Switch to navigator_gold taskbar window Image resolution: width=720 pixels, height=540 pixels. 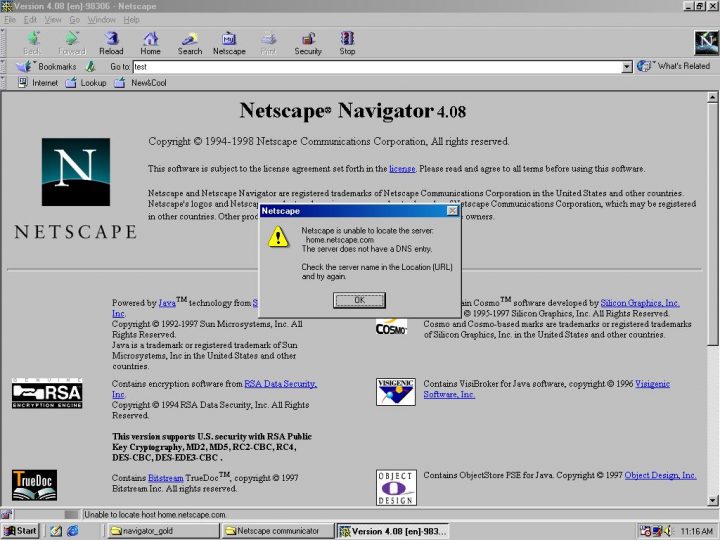(x=163, y=531)
